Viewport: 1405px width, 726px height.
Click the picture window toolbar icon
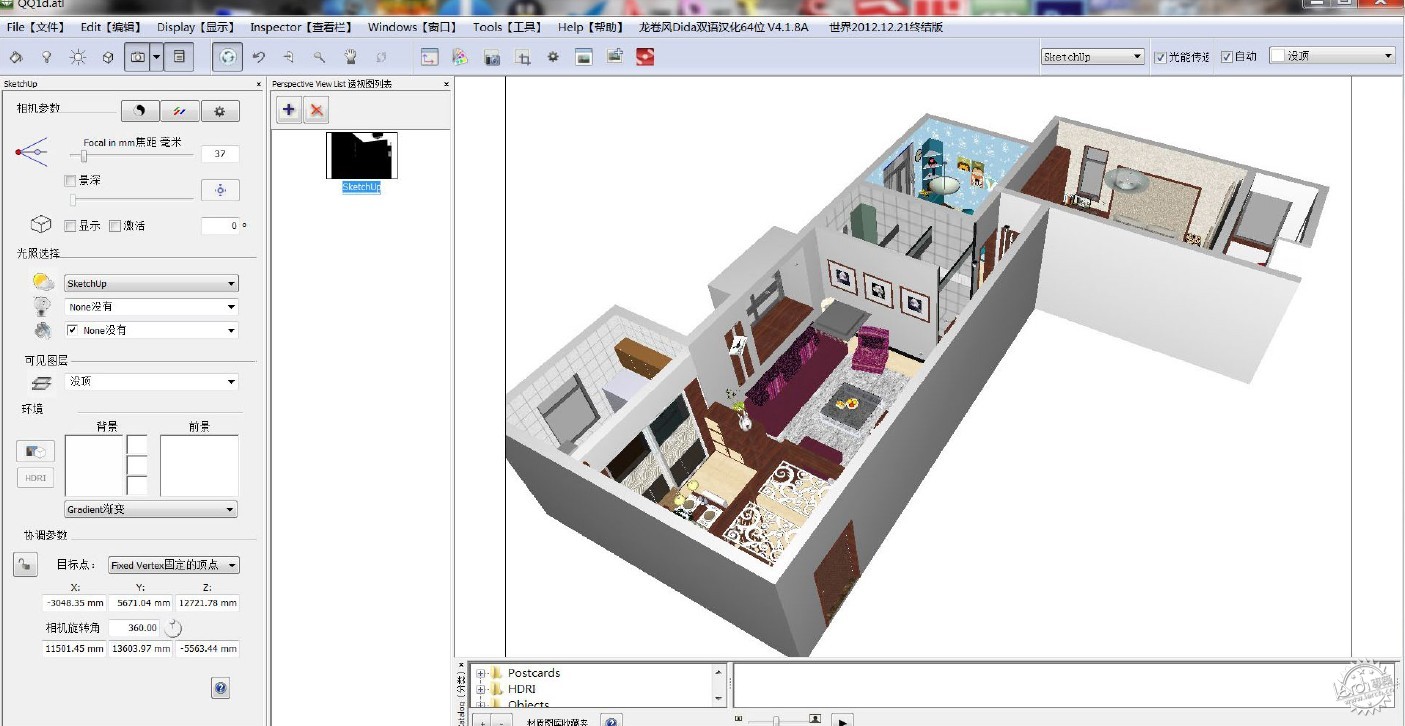point(584,57)
